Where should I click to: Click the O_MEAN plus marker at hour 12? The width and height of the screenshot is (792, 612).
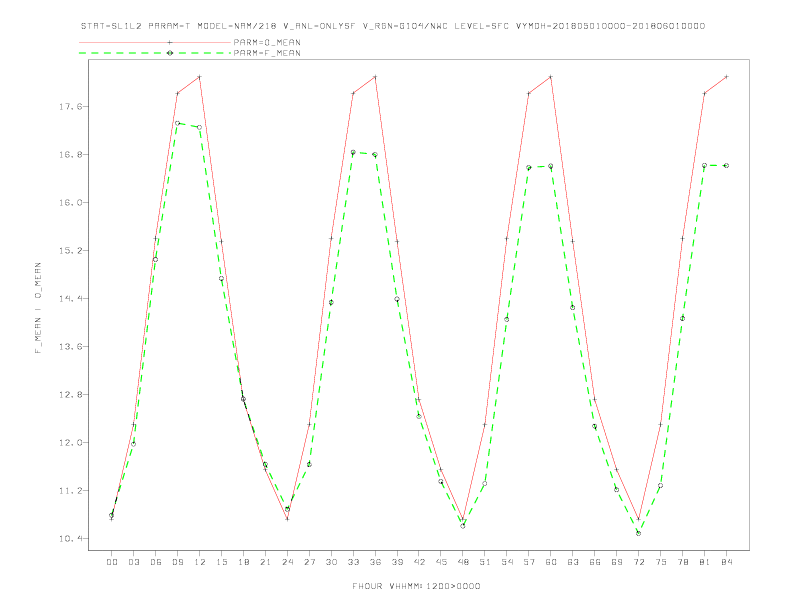tap(200, 77)
